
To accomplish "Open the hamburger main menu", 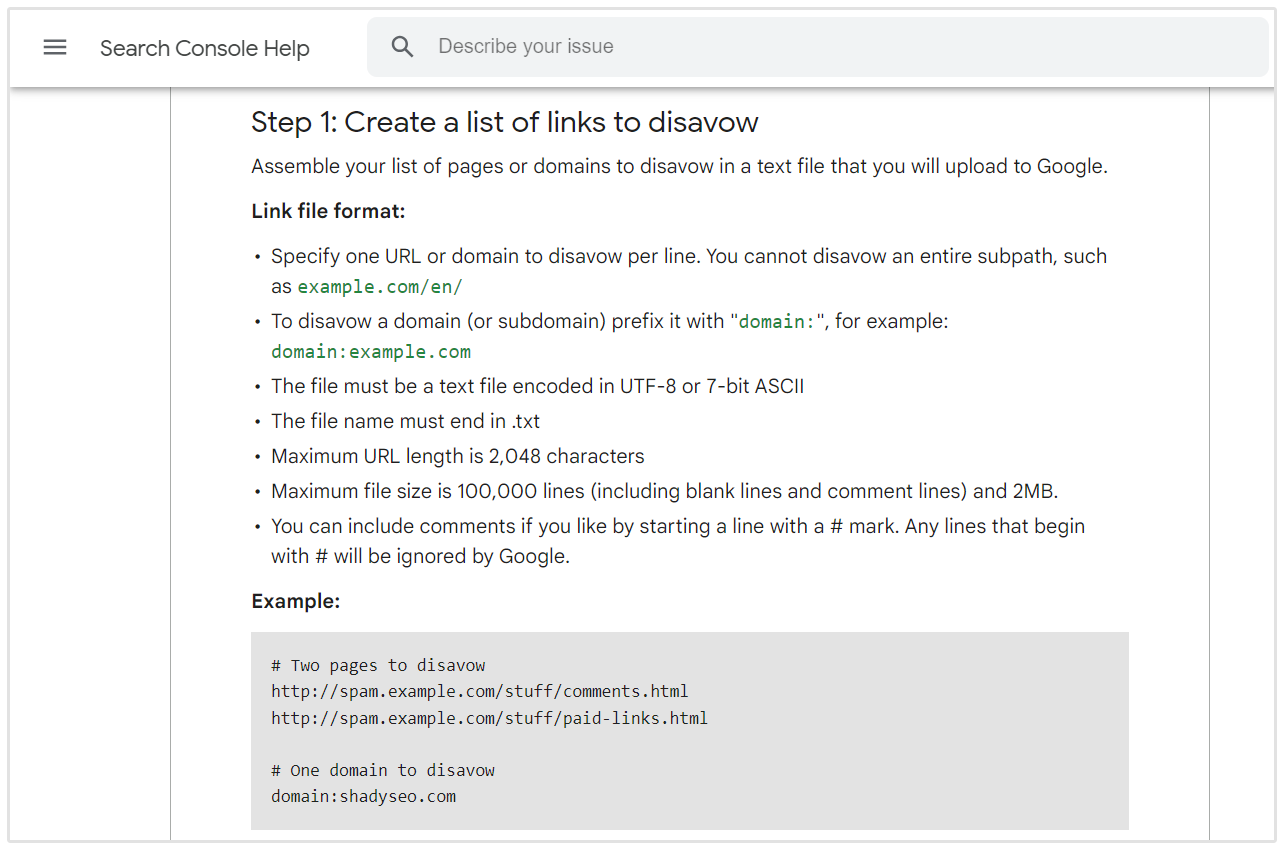I will pos(55,47).
